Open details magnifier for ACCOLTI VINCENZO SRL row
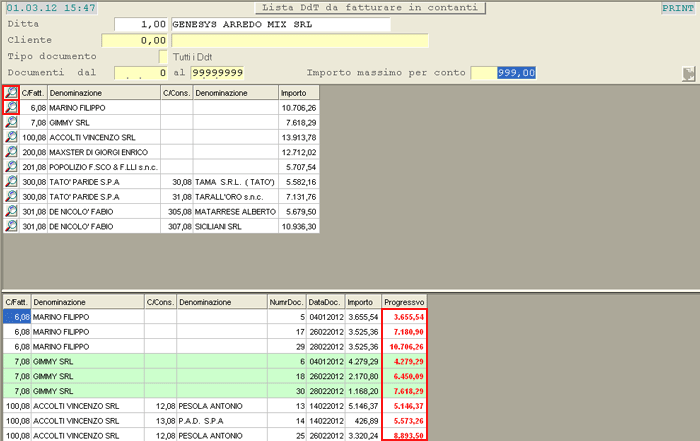This screenshot has height=441, width=700. click(11, 137)
